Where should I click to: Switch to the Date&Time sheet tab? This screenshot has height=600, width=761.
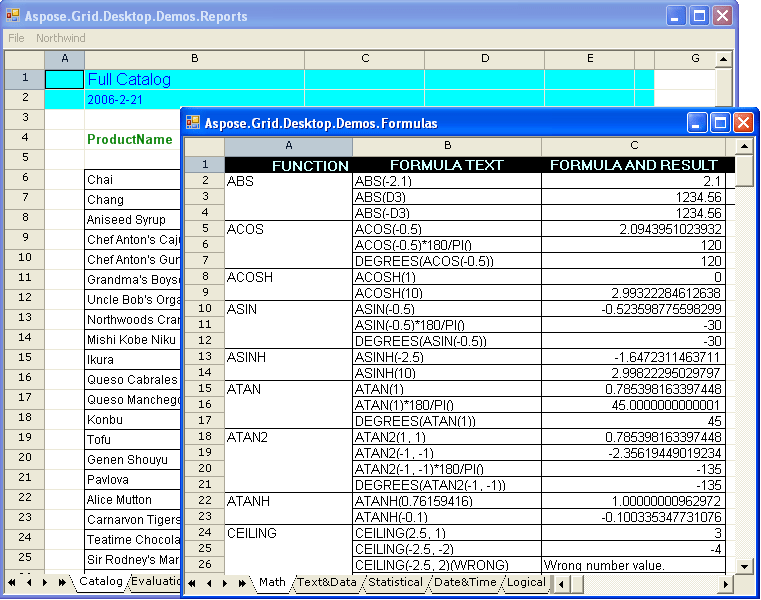(x=465, y=582)
